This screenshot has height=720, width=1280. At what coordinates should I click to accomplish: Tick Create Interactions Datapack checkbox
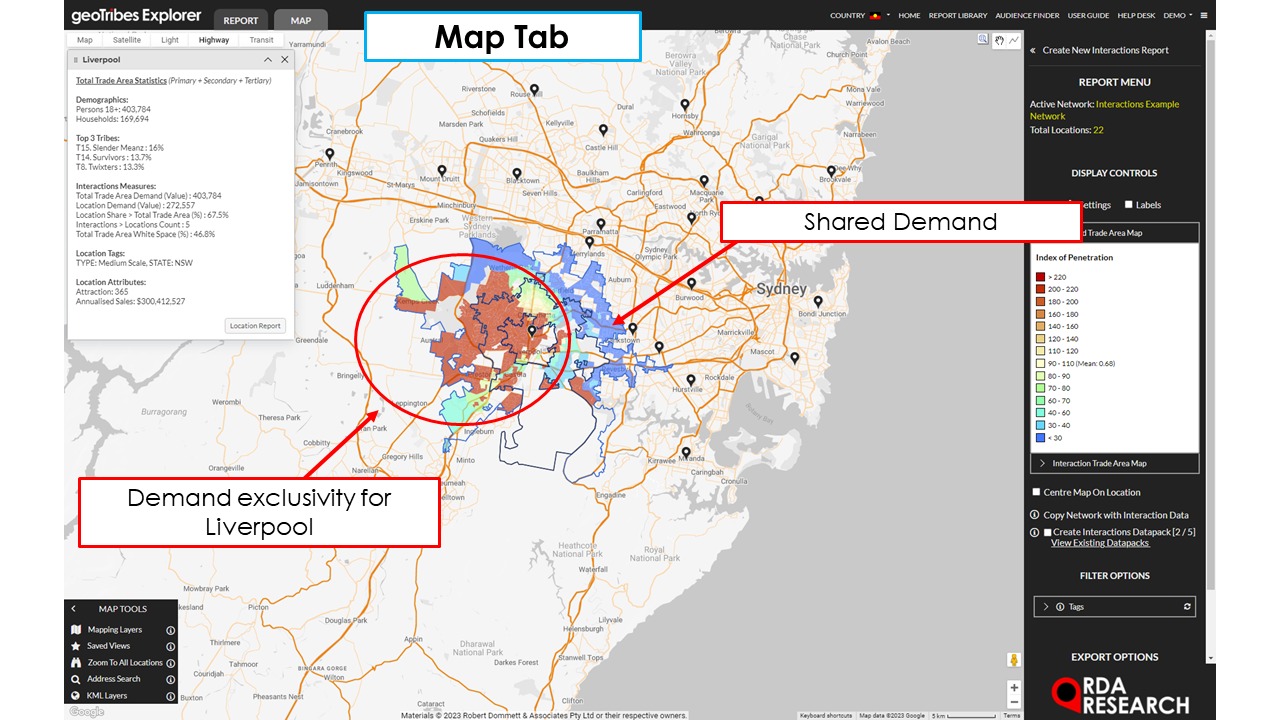pyautogui.click(x=1047, y=532)
